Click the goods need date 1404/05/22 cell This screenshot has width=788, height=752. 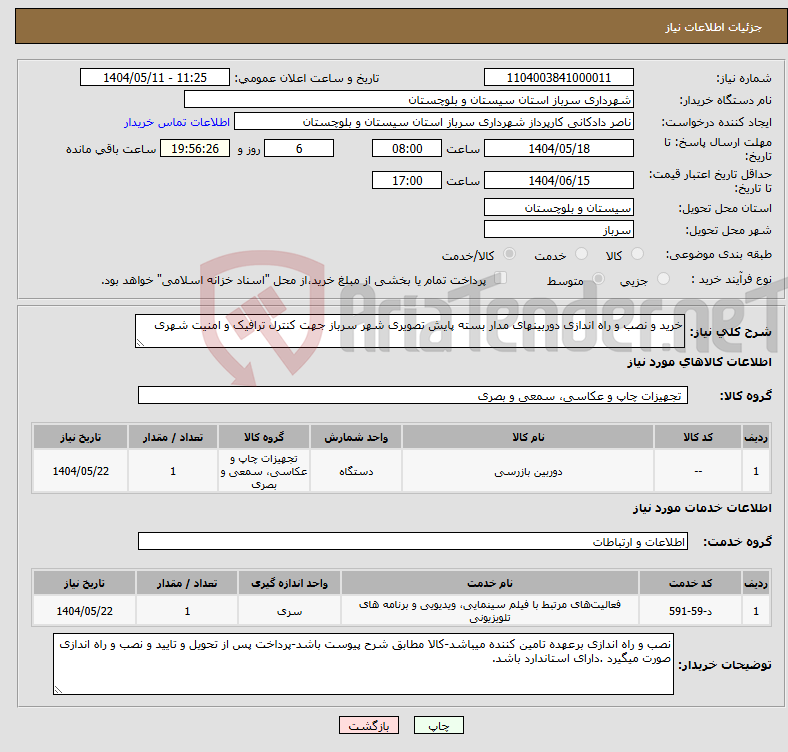(x=80, y=471)
